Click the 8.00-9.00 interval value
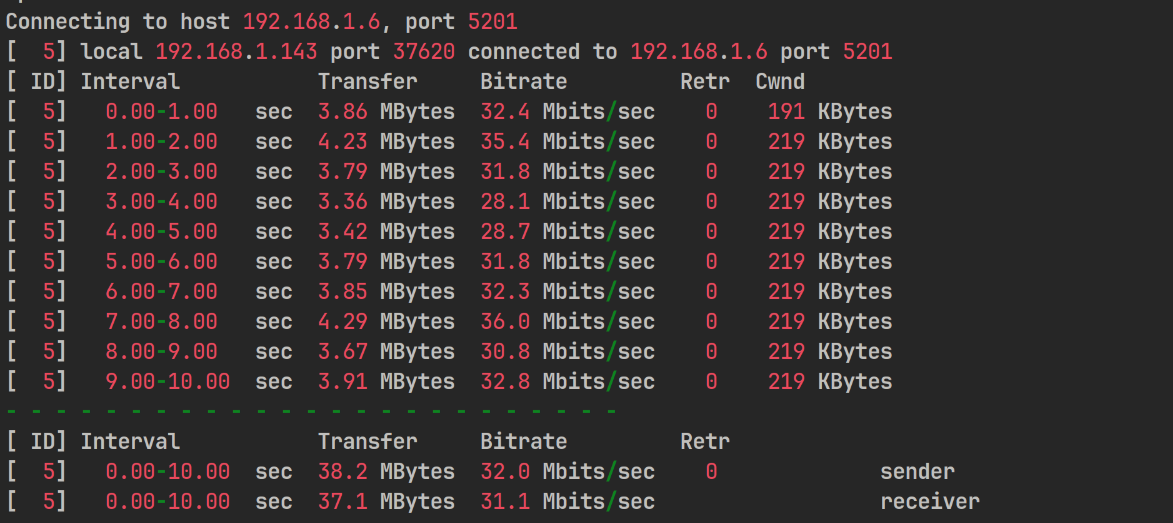 coord(162,351)
